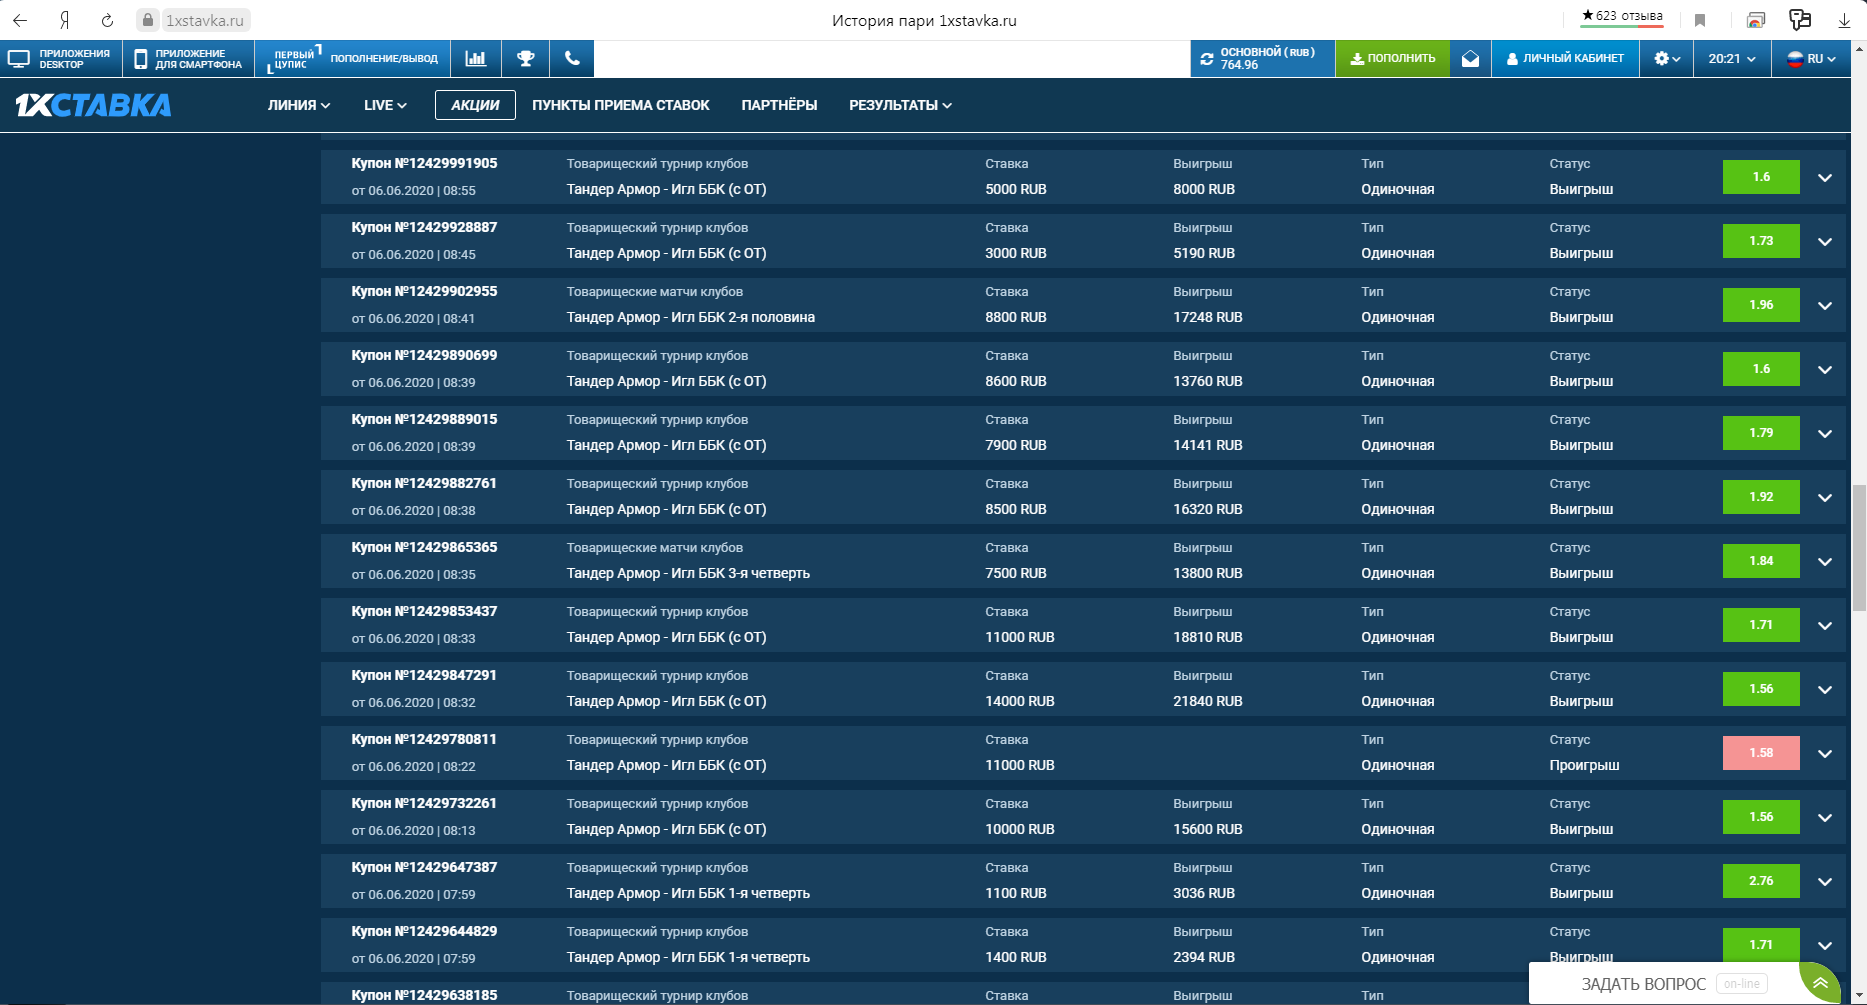This screenshot has width=1867, height=1005.
Task: Open the 20:21 time zone dropdown
Action: [x=1731, y=59]
